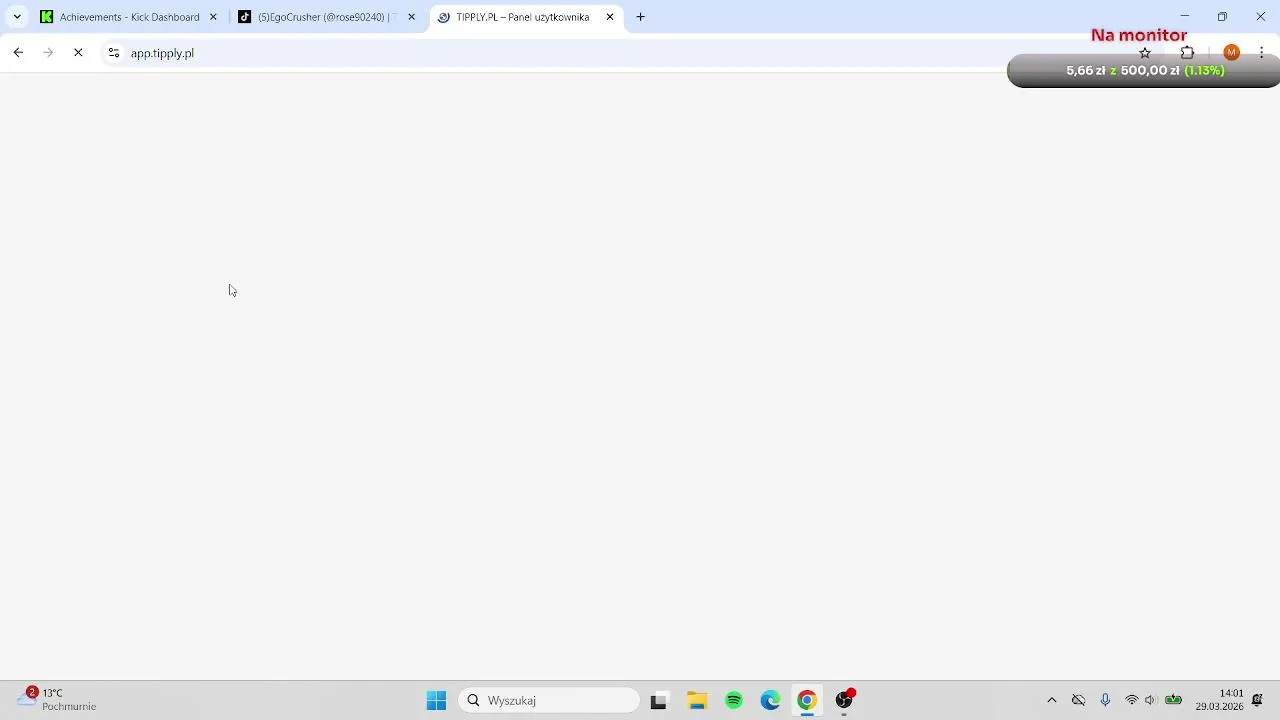Click the microphone tray icon
Screen dimensions: 1280x720
tap(1105, 701)
